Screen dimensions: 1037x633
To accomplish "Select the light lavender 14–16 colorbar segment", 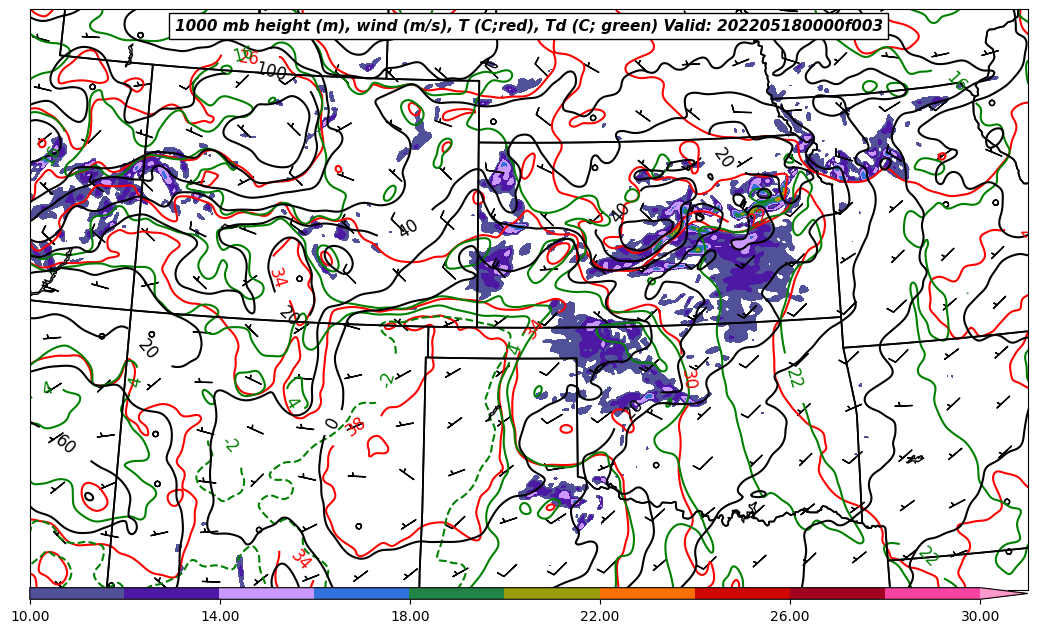I will [x=267, y=593].
